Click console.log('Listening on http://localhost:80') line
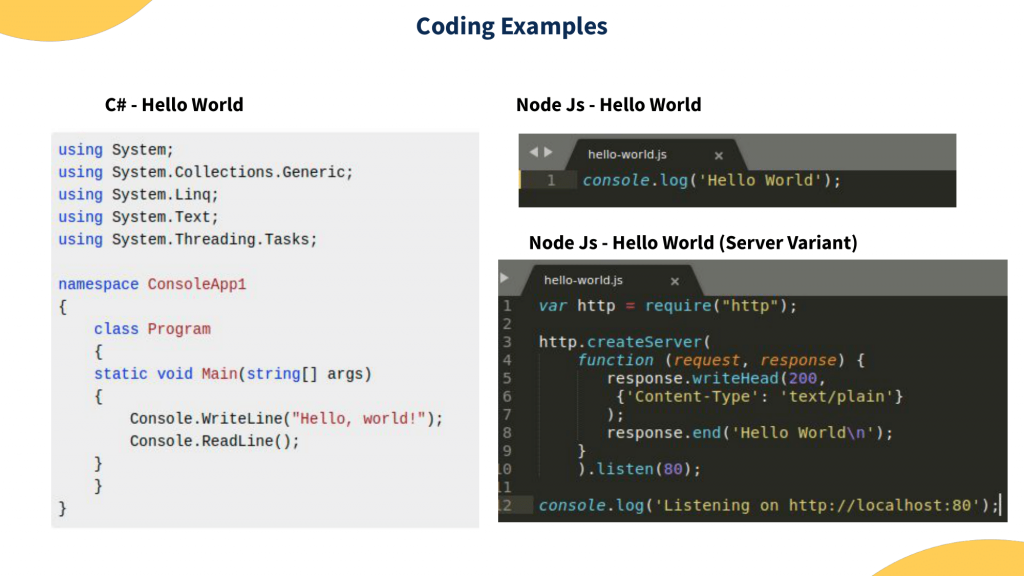The height and width of the screenshot is (576, 1024). [x=769, y=505]
